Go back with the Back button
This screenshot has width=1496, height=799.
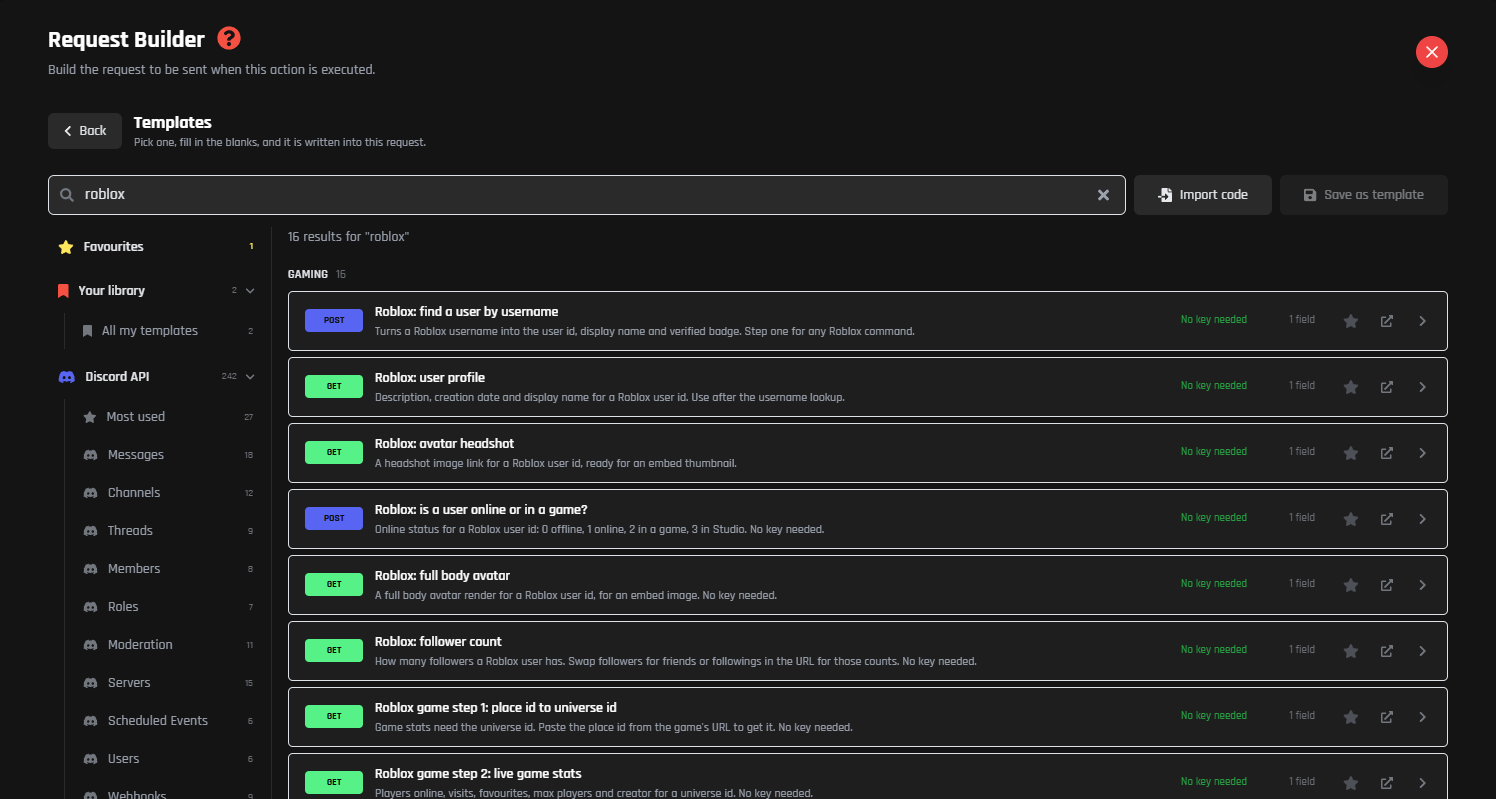point(85,131)
